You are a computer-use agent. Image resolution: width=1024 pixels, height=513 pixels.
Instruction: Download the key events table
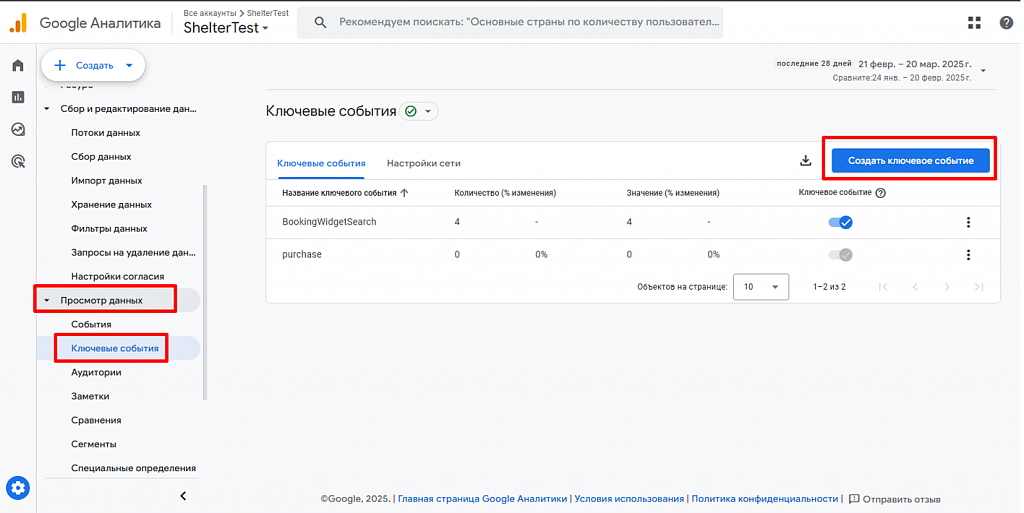coord(805,161)
